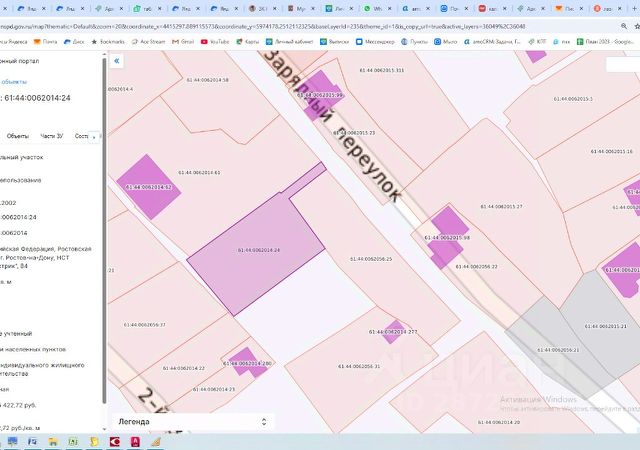Switch to the WhatsApp 'Wh' browser tab
The height and width of the screenshot is (450, 640).
[377, 8]
